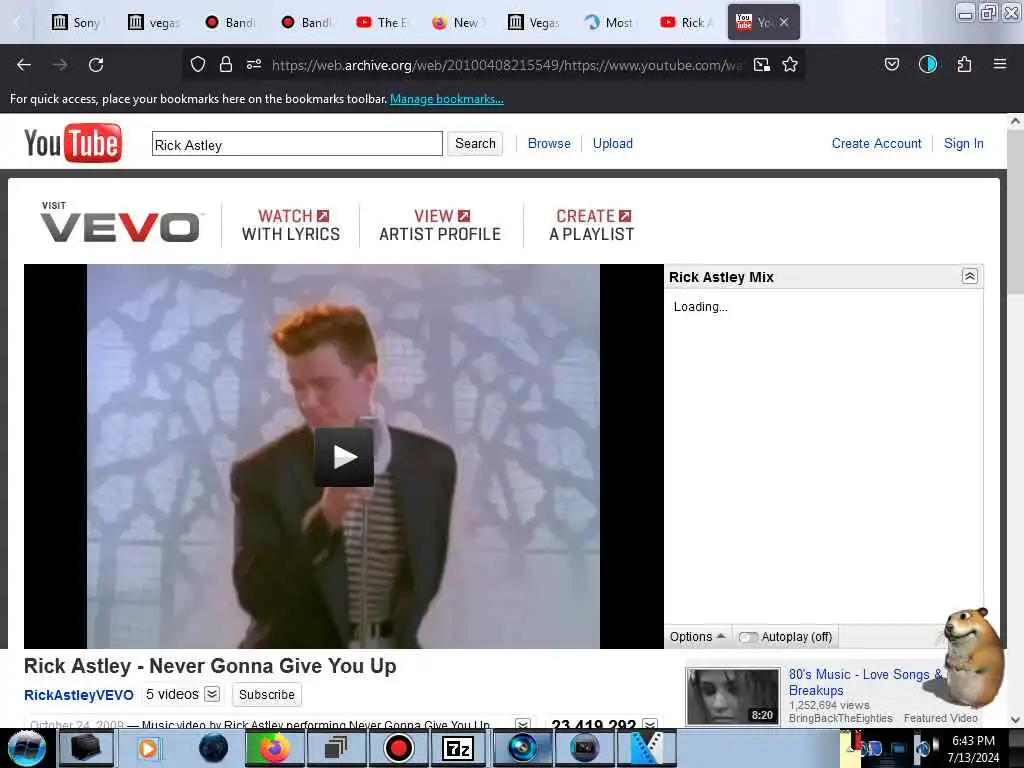The width and height of the screenshot is (1024, 768).
Task: Click the translate page icon in address bar
Action: pyautogui.click(x=761, y=64)
